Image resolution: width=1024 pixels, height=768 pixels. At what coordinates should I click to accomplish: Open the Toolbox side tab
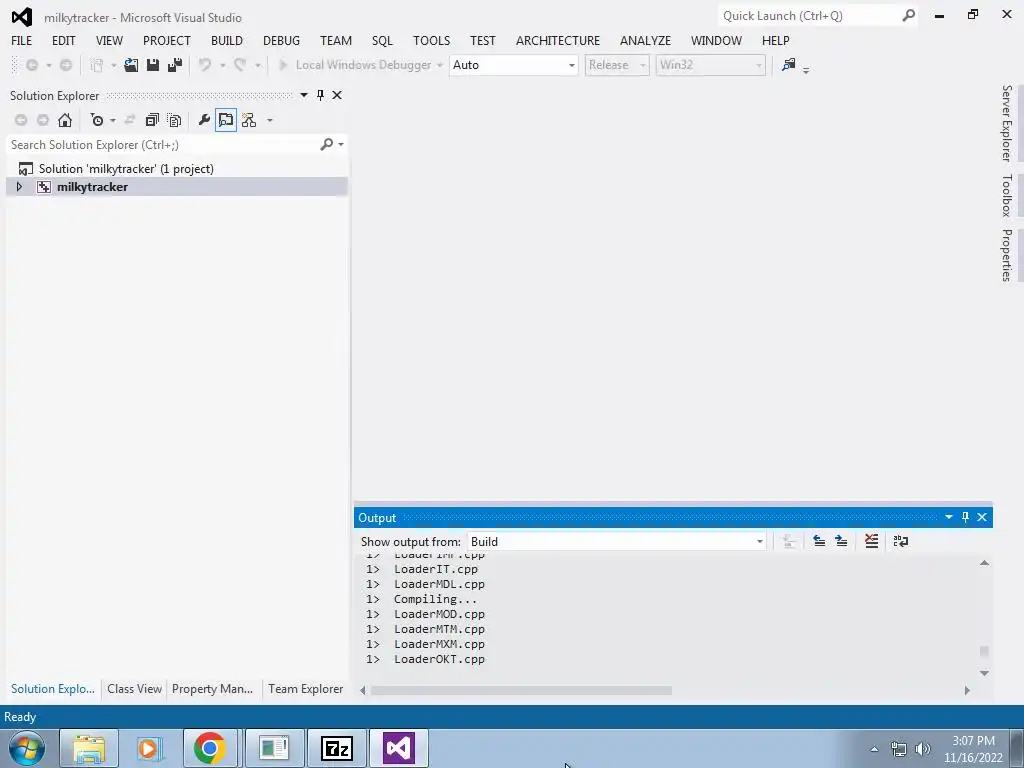(x=1007, y=195)
